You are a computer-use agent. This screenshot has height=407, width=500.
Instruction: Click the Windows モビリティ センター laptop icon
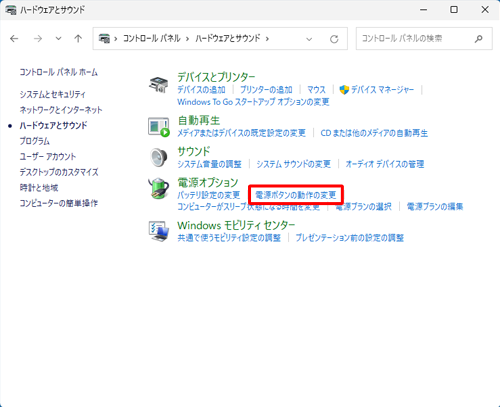point(159,231)
